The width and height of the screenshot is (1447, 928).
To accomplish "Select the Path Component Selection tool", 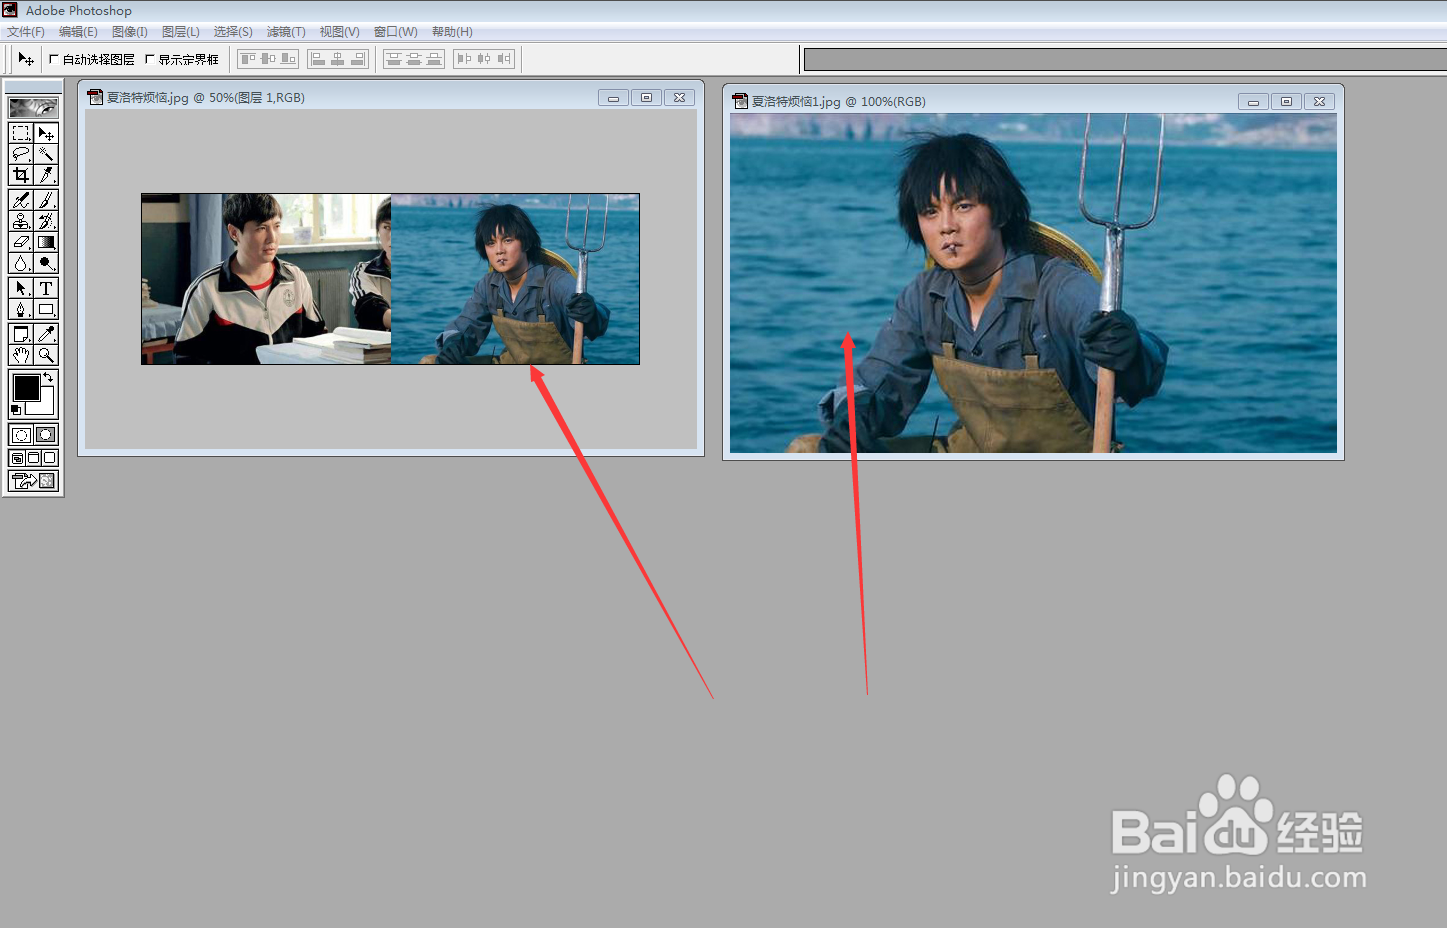I will [21, 288].
